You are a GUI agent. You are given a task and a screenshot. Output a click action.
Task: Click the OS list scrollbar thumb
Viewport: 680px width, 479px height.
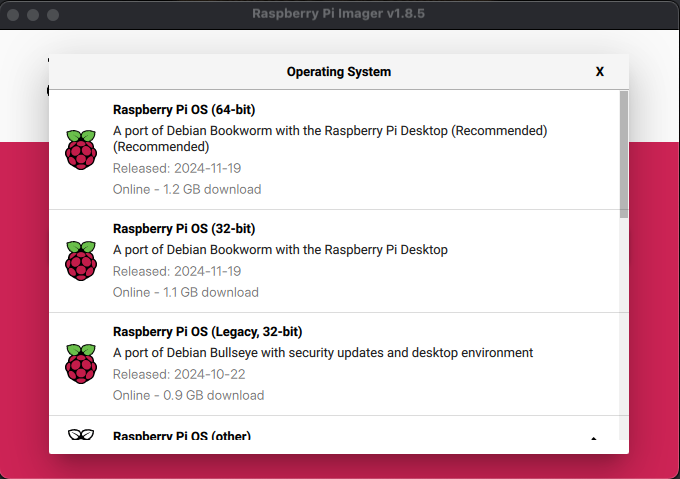[624, 154]
